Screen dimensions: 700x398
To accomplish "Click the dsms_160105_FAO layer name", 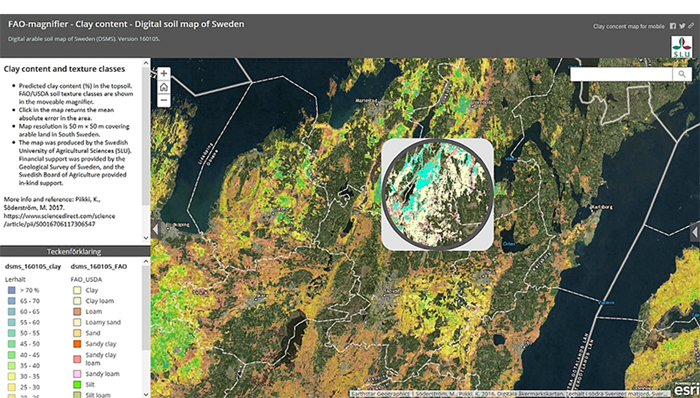I will 99,266.
